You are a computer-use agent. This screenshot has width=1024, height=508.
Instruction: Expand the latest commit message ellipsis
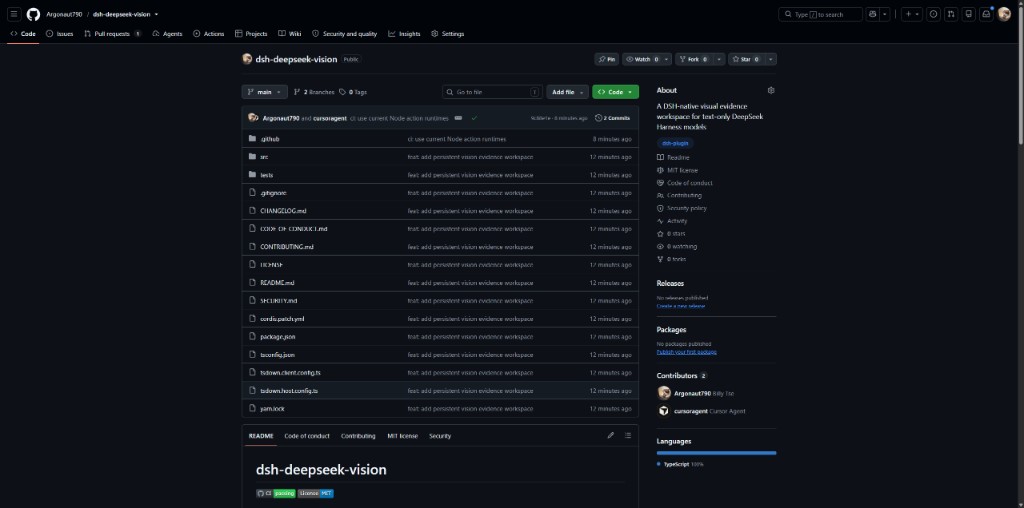point(458,118)
